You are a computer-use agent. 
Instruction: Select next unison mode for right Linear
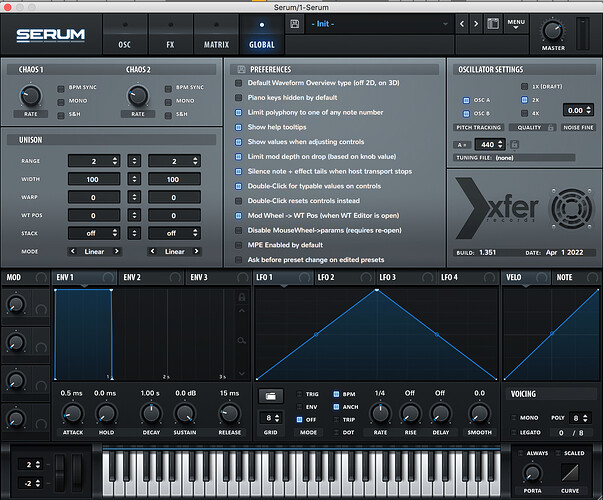[197, 251]
